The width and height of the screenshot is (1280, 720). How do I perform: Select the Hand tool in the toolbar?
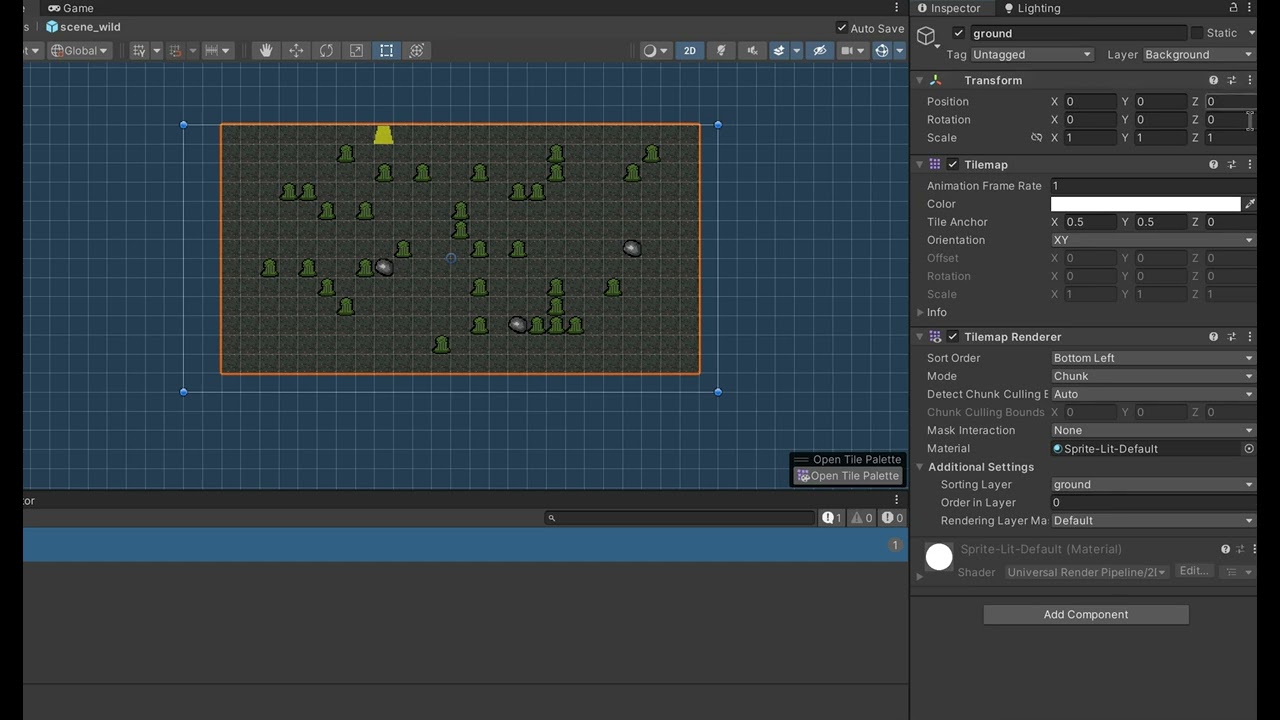[266, 50]
